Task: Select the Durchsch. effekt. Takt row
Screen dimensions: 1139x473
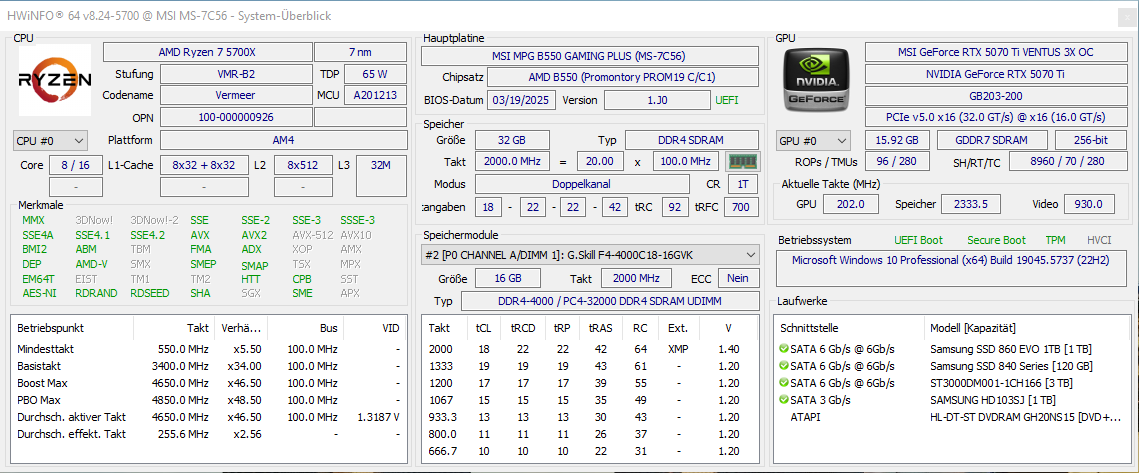Action: (209, 434)
